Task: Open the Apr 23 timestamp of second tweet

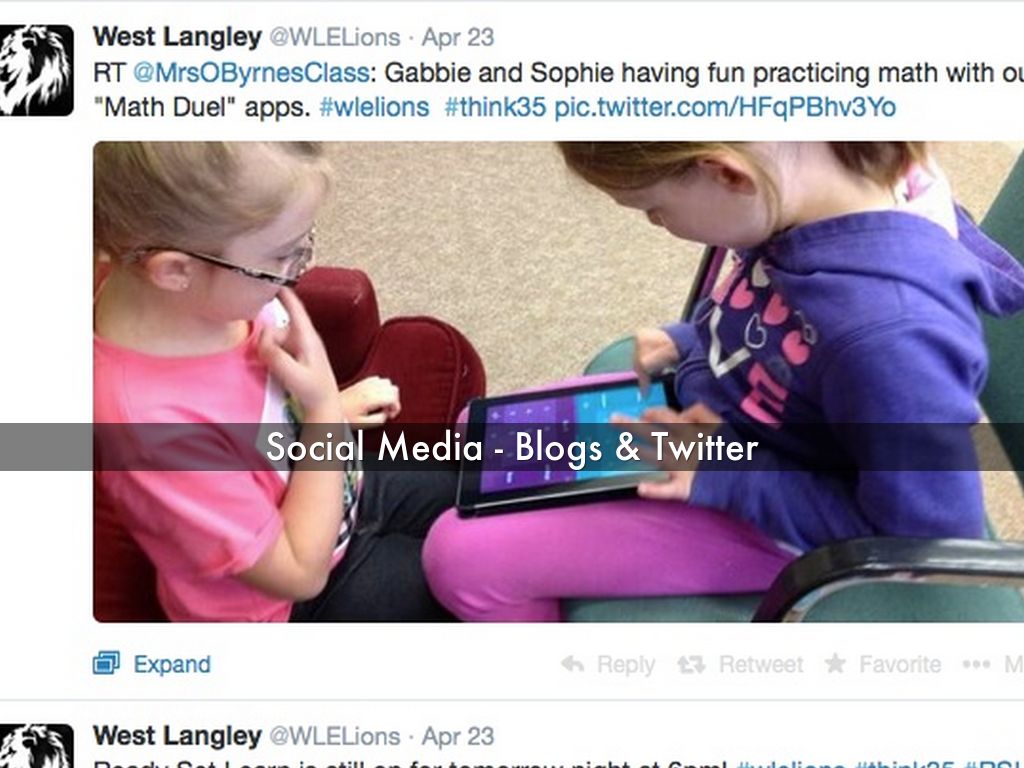Action: coord(458,737)
